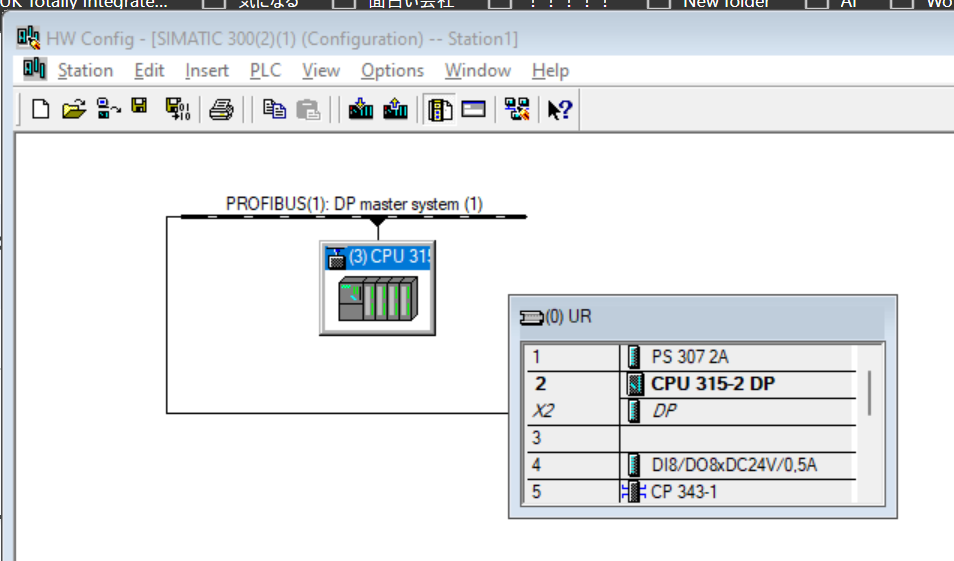Open Configure Network icon
Screen dimensions: 954x561
[517, 110]
